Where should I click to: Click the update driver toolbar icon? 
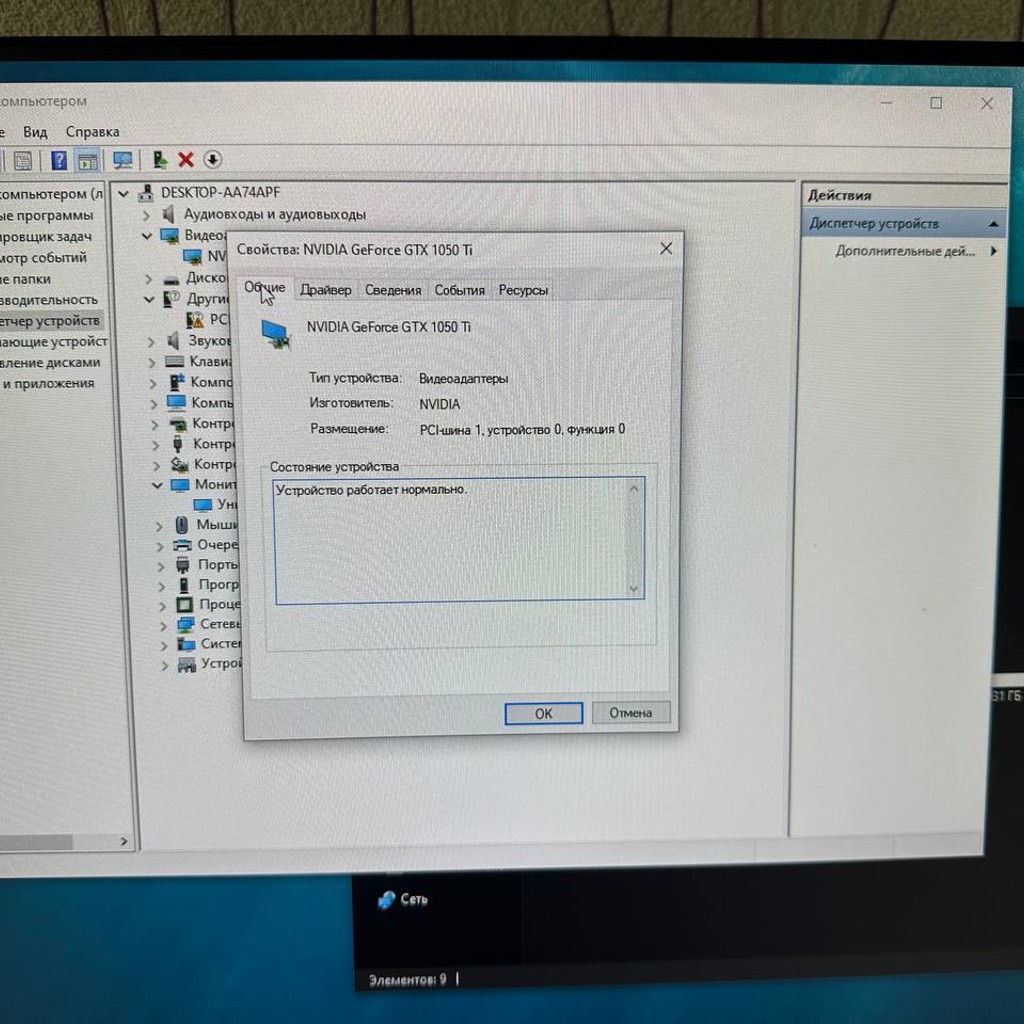pyautogui.click(x=160, y=159)
